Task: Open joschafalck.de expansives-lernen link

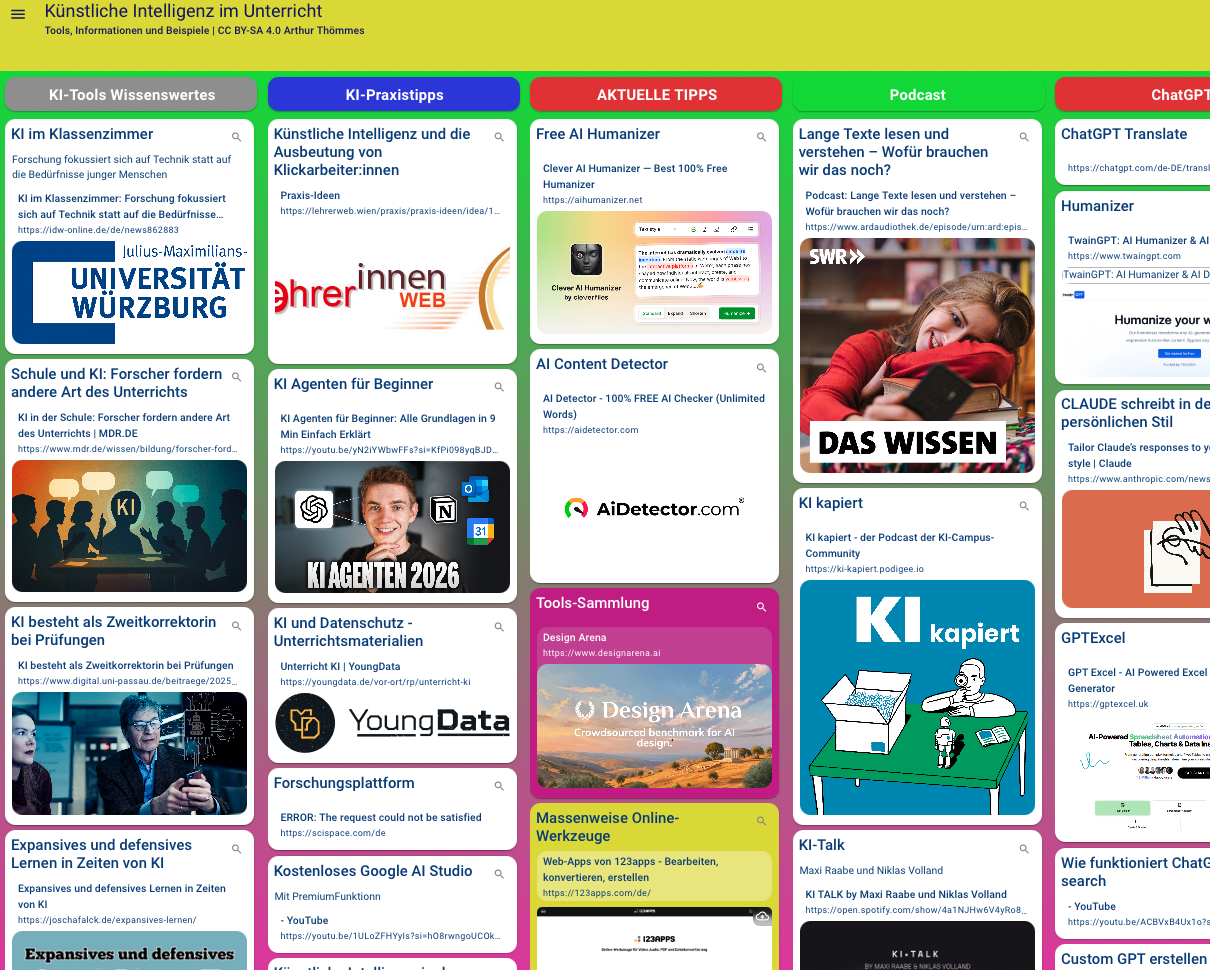Action: (107, 920)
